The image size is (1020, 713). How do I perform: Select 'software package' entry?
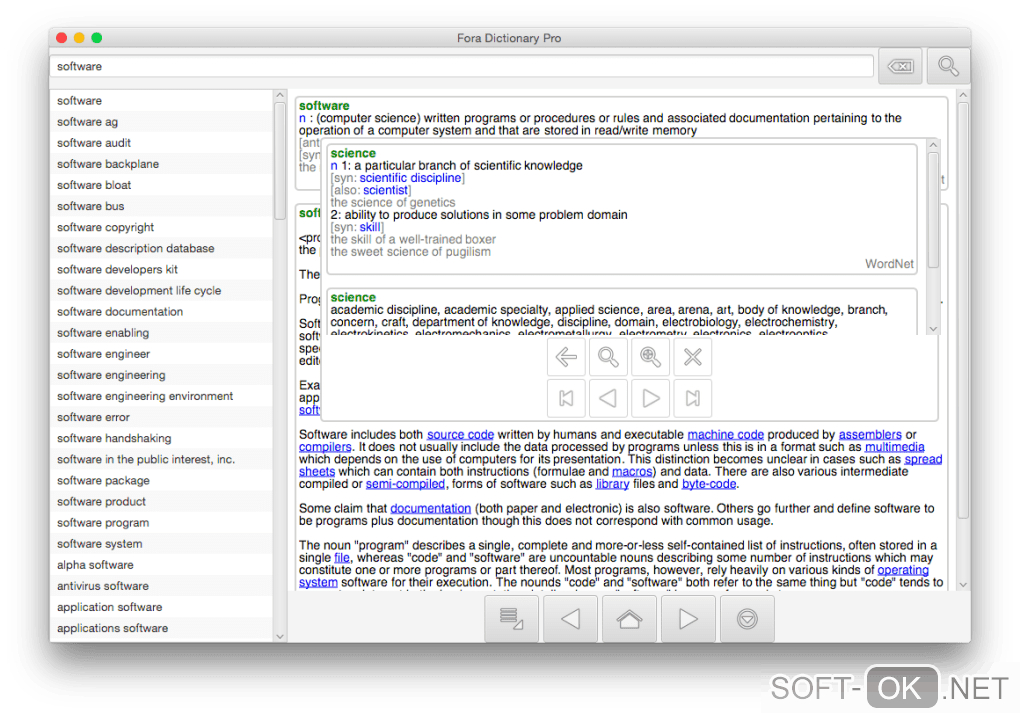pyautogui.click(x=161, y=480)
